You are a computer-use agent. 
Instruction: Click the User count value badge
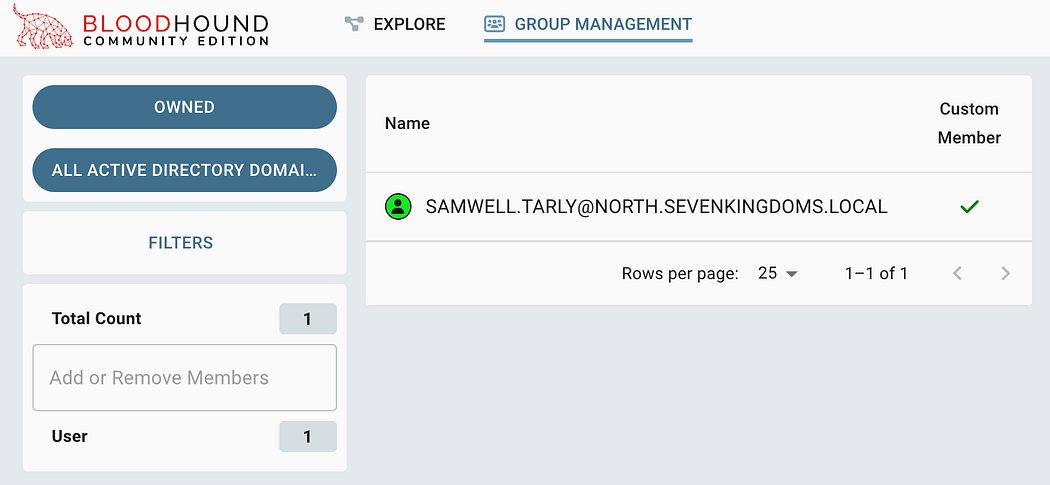tap(308, 437)
